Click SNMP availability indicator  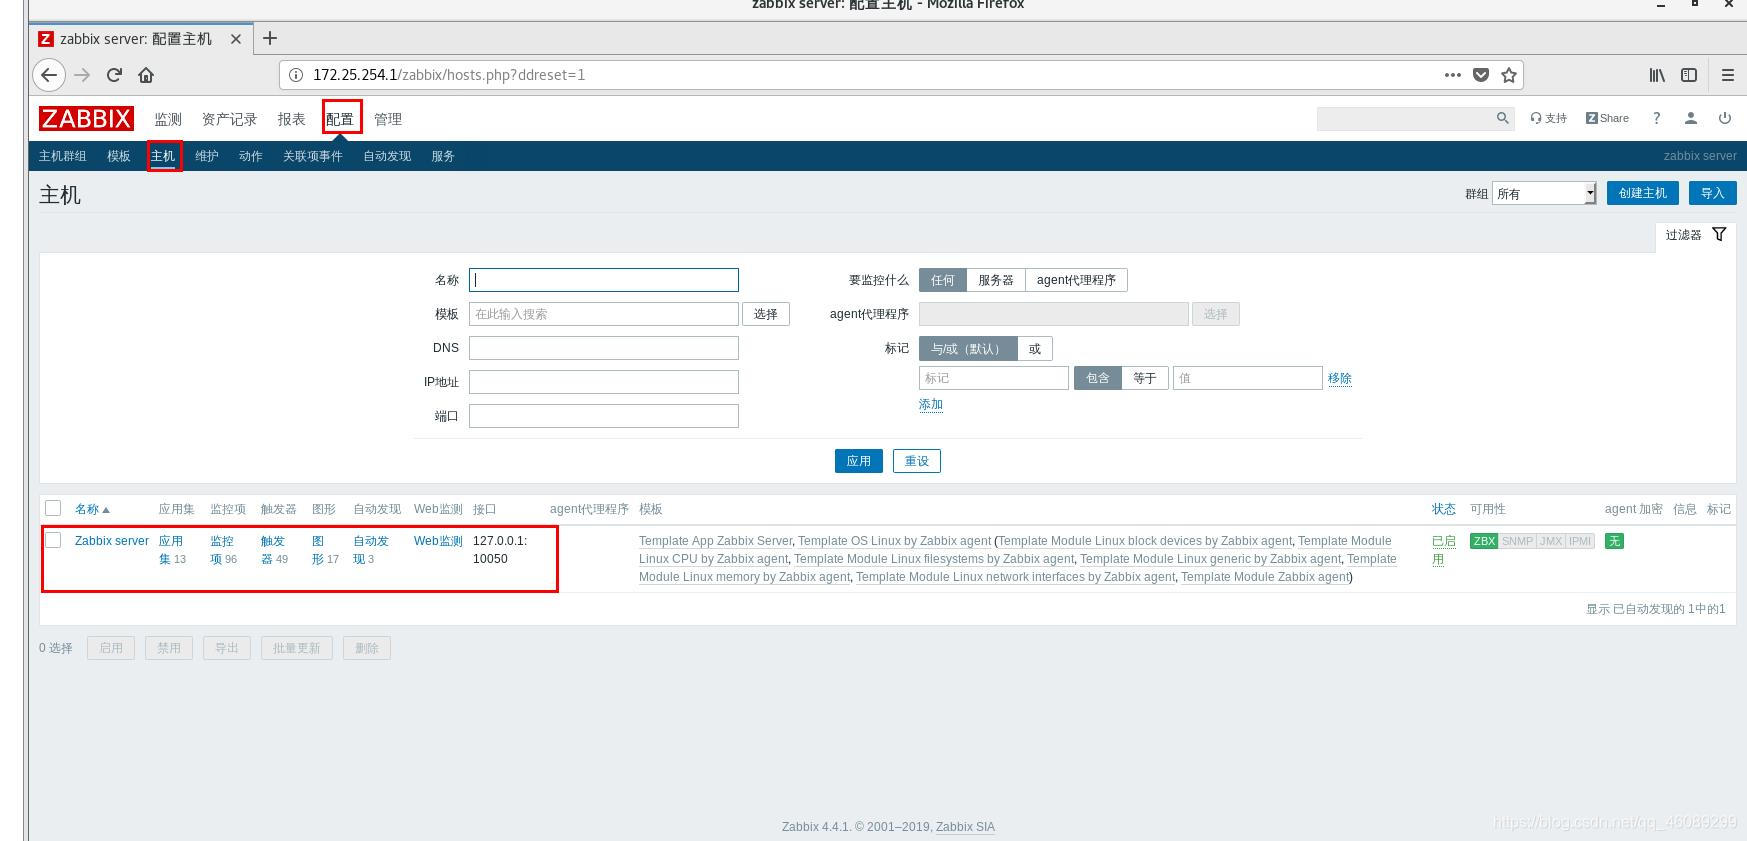pyautogui.click(x=1517, y=541)
